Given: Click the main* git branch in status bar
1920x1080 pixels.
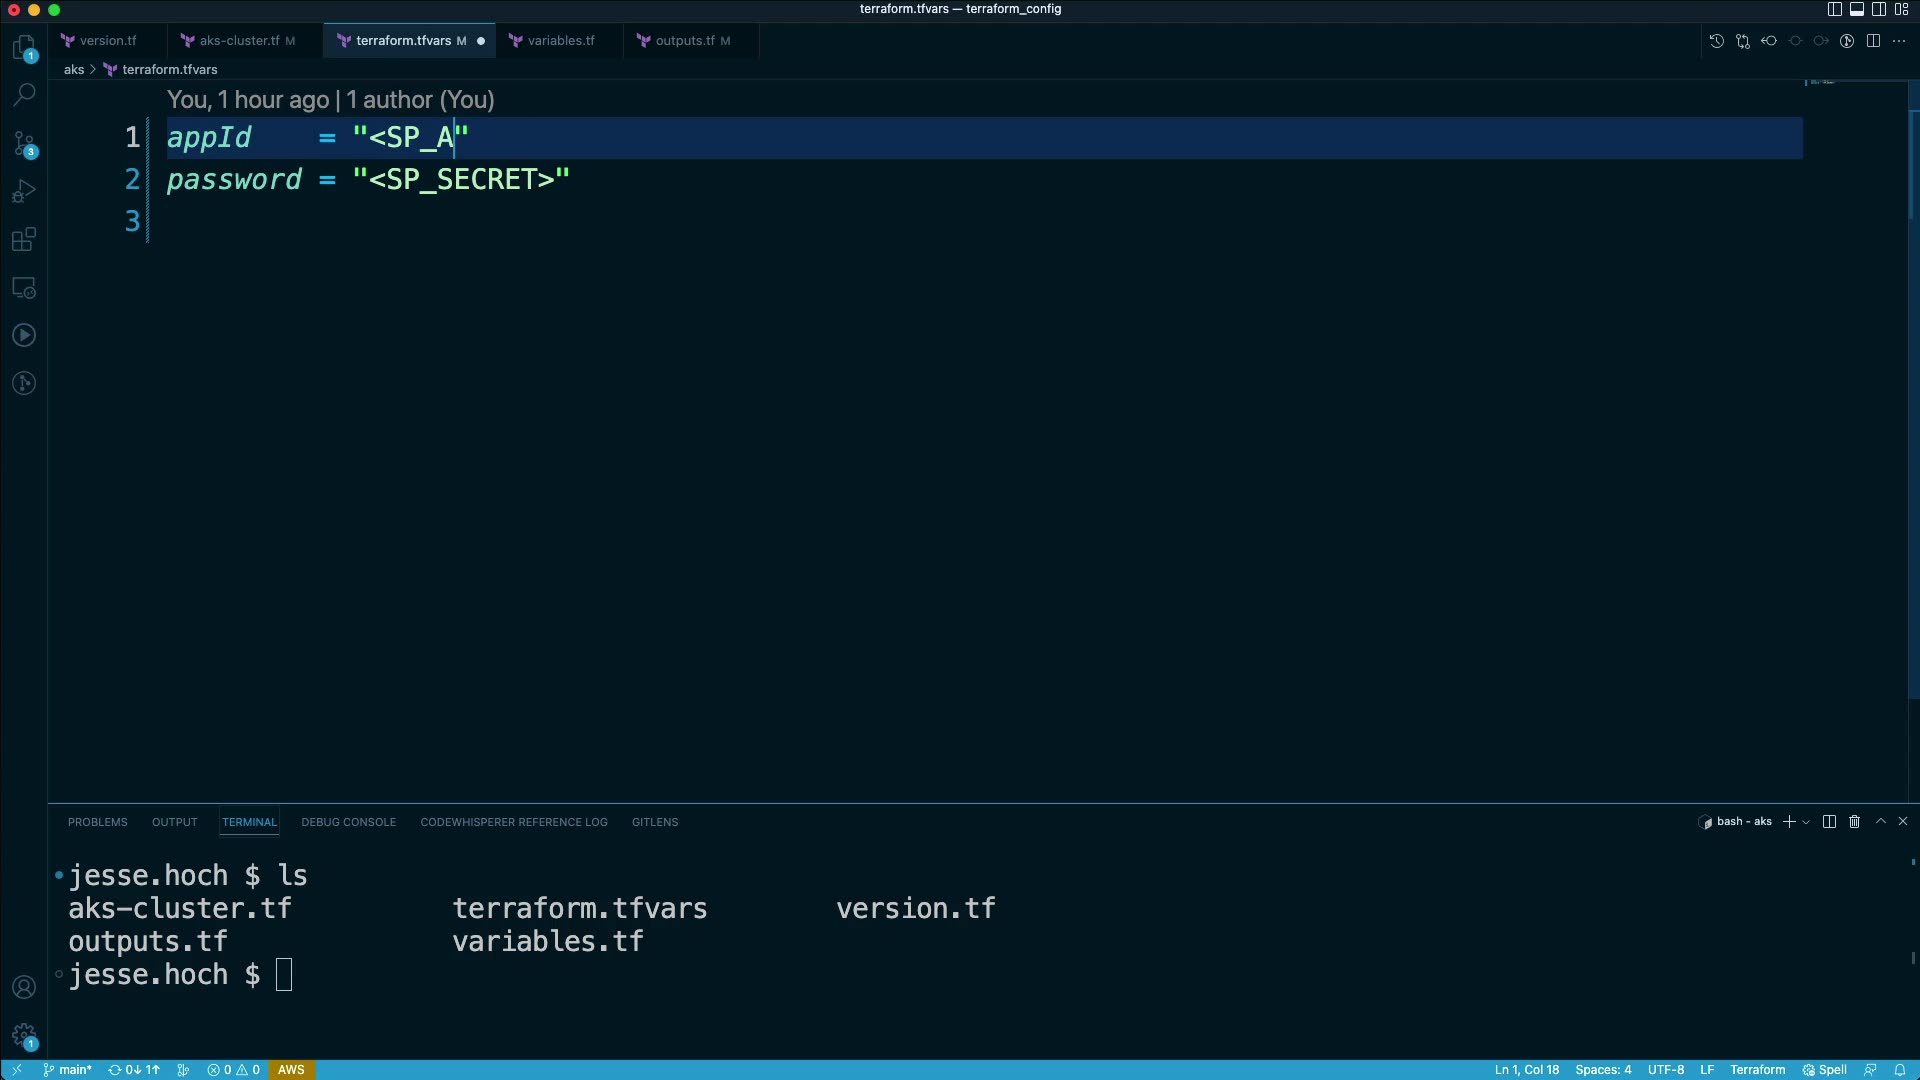Looking at the screenshot, I should 67,1069.
